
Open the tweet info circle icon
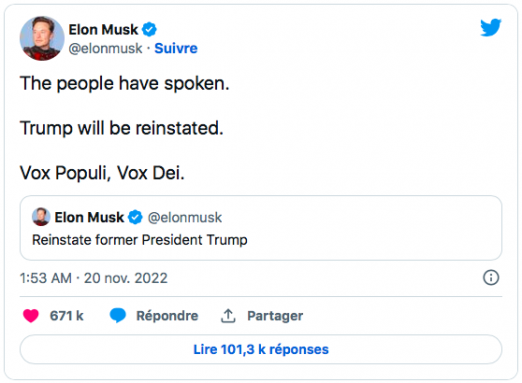tap(491, 277)
